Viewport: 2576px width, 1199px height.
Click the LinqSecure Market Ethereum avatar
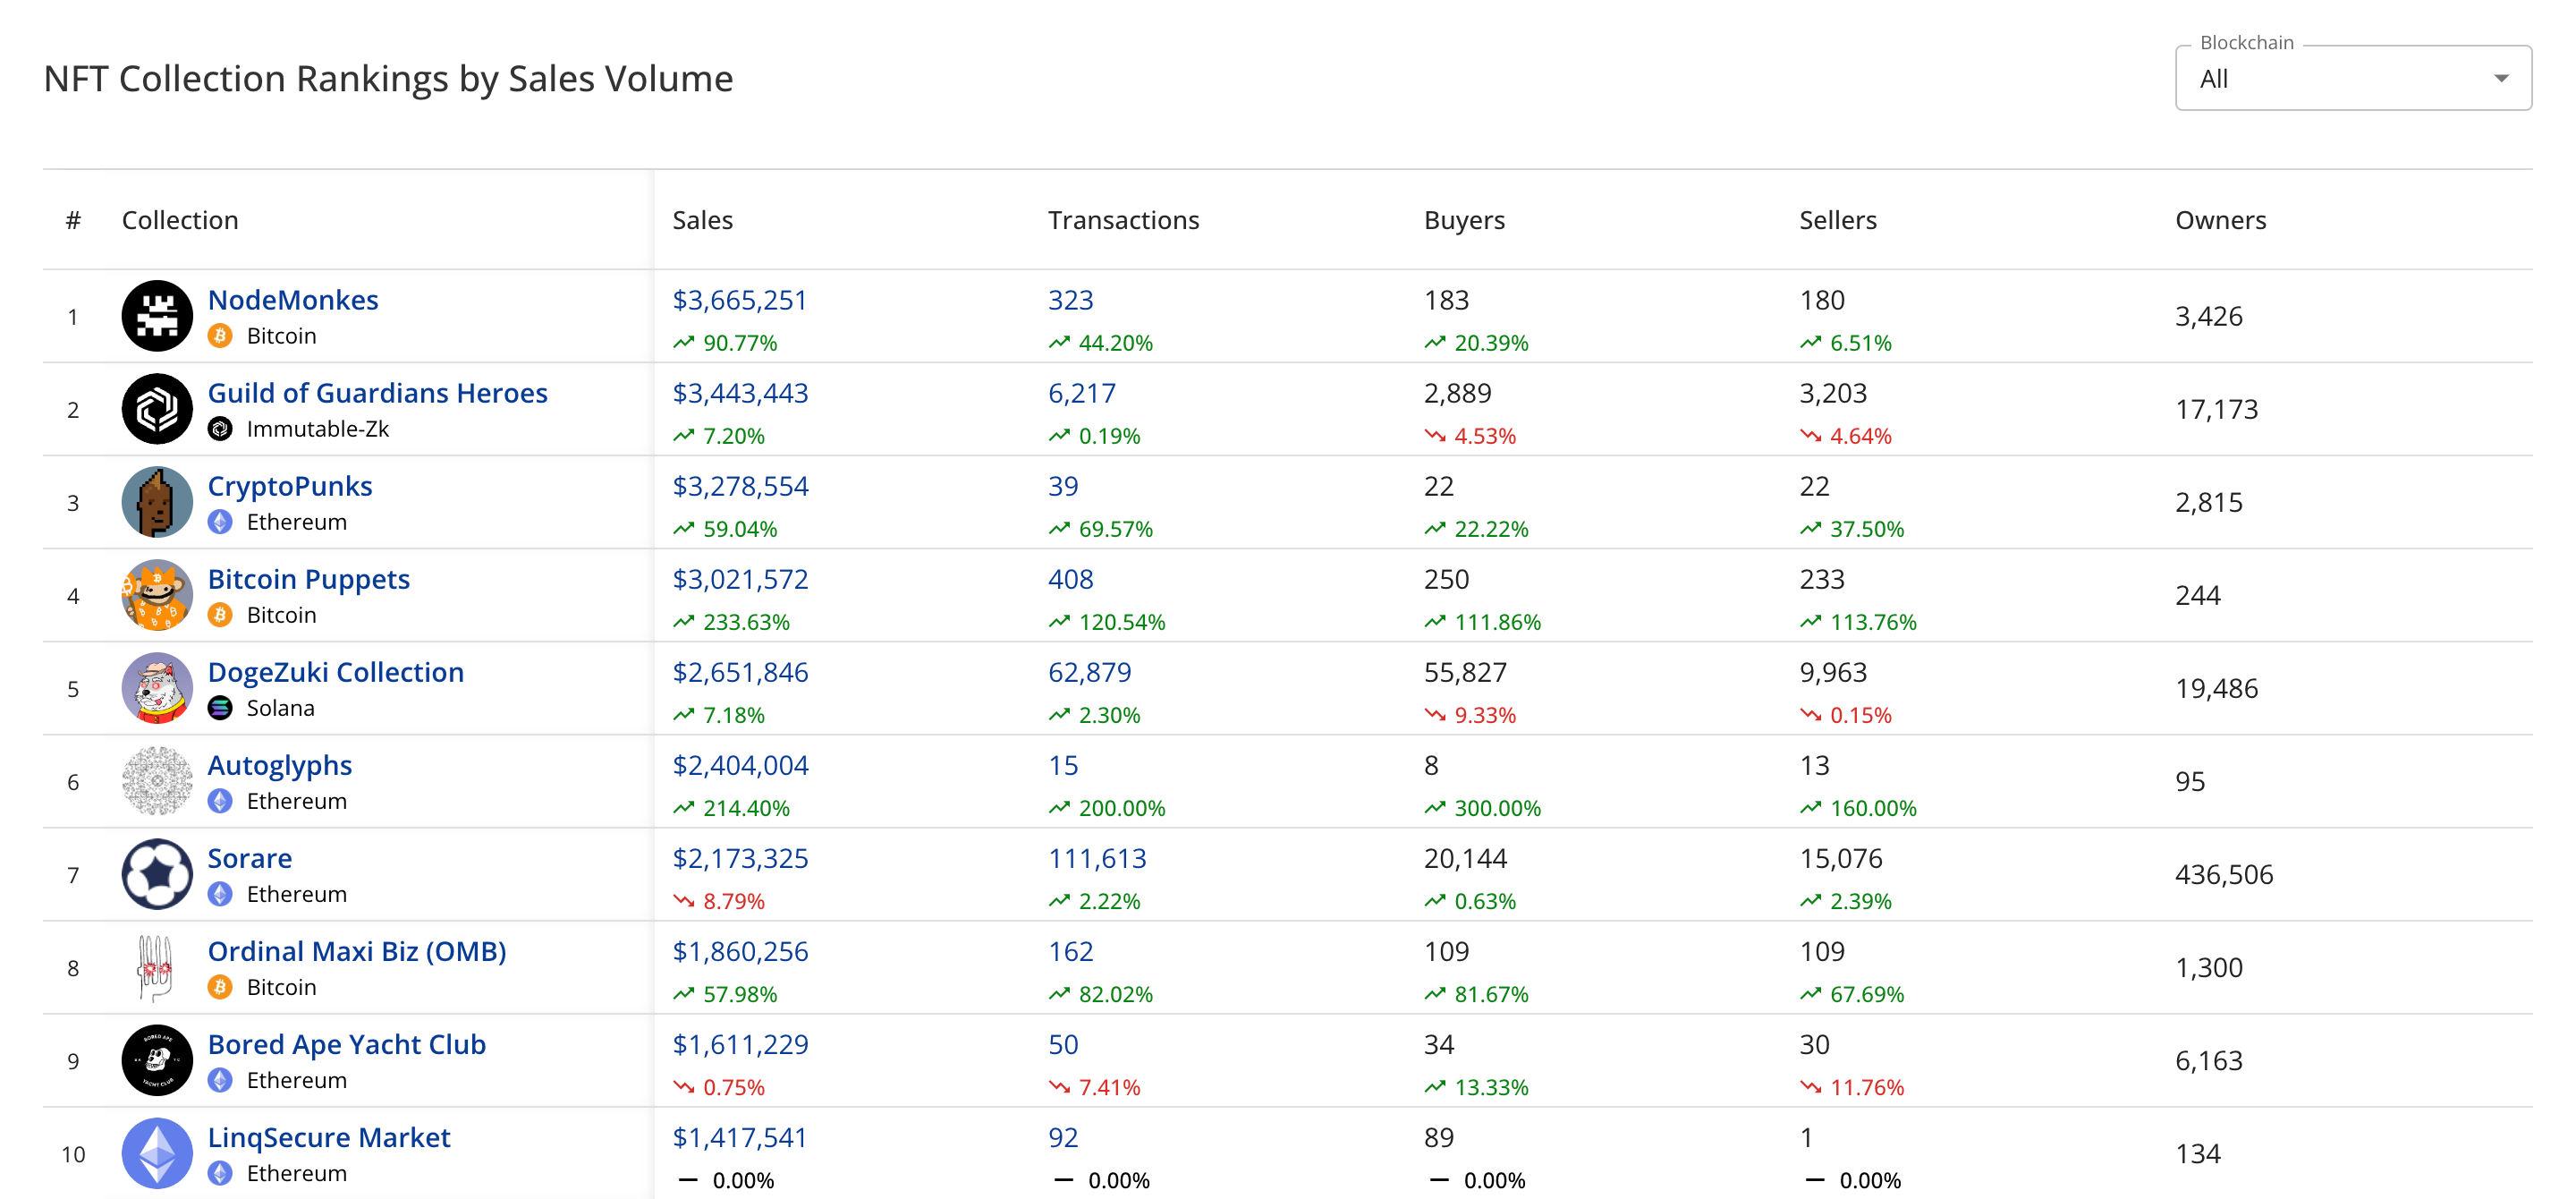pos(157,1153)
